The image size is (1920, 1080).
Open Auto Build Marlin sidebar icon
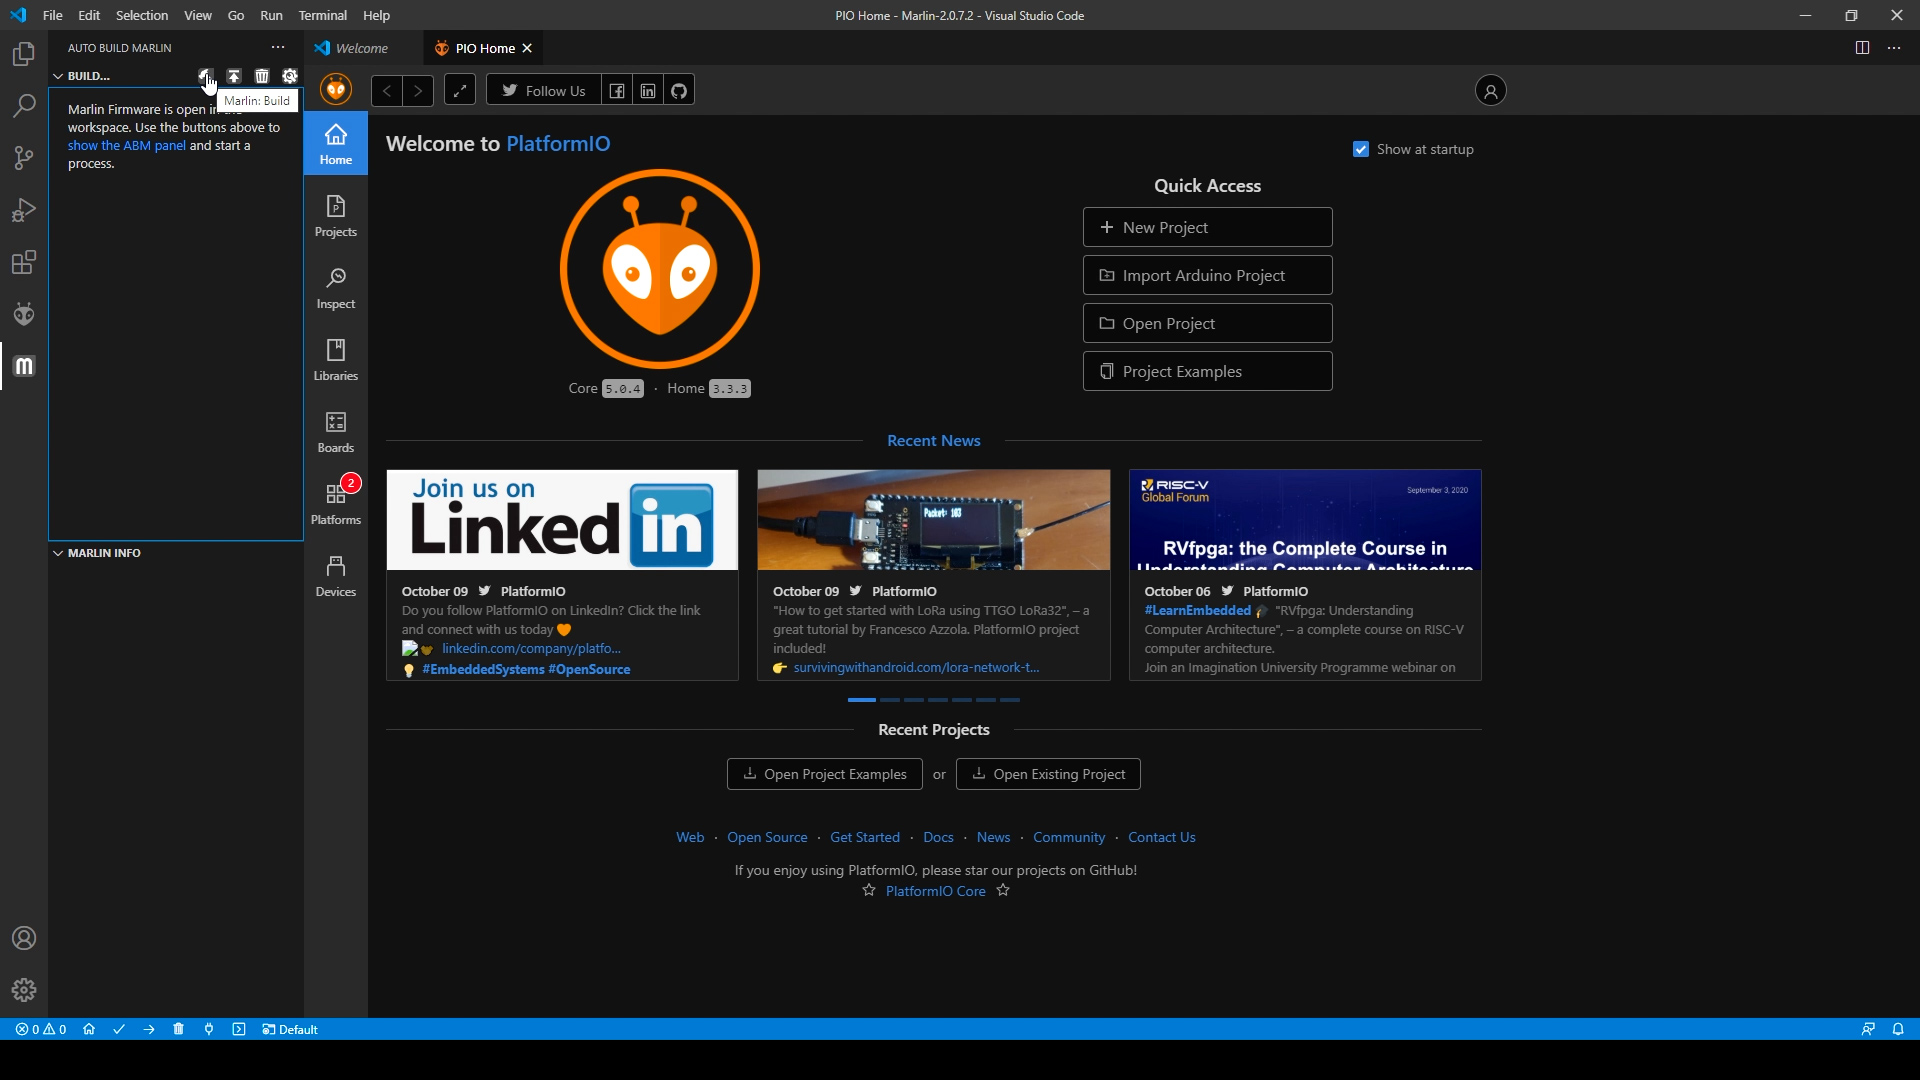(x=24, y=366)
